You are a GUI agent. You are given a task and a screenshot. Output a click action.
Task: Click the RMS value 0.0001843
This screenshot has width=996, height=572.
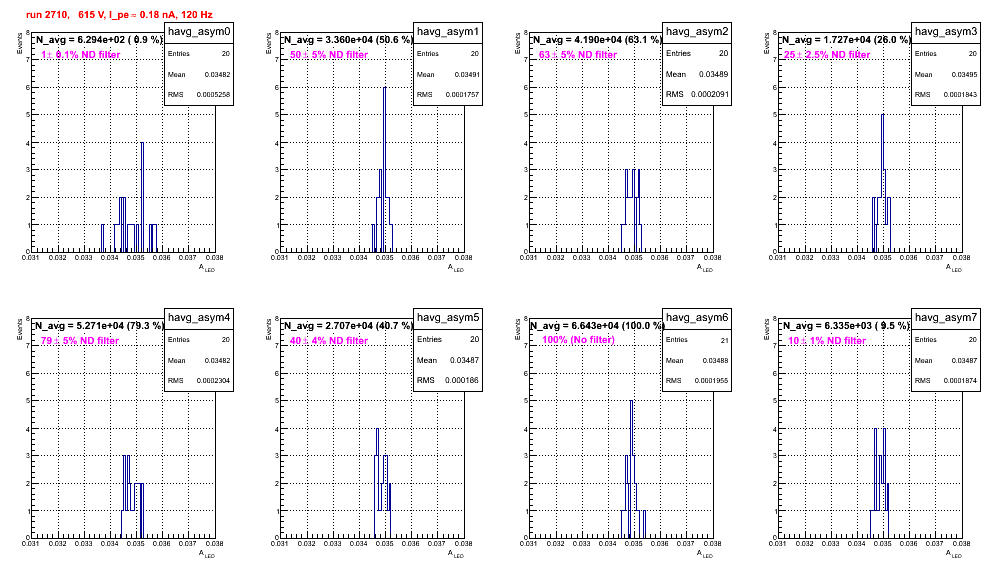(960, 95)
